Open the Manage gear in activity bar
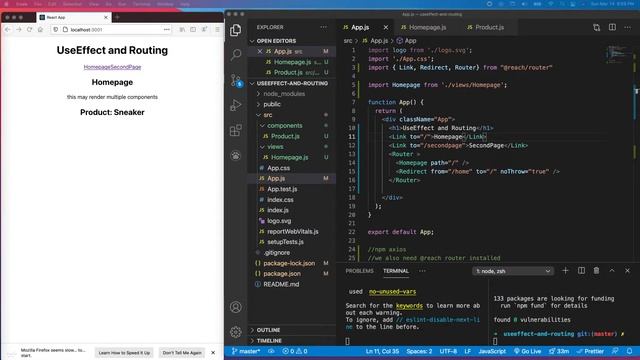This screenshot has width=640, height=360. 236,332
